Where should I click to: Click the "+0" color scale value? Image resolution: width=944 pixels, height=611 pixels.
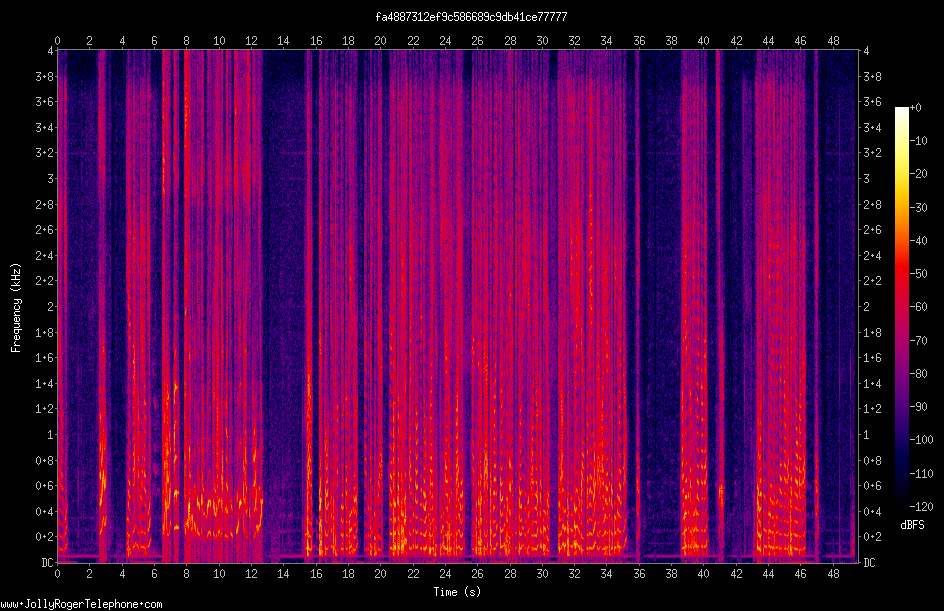click(x=916, y=108)
